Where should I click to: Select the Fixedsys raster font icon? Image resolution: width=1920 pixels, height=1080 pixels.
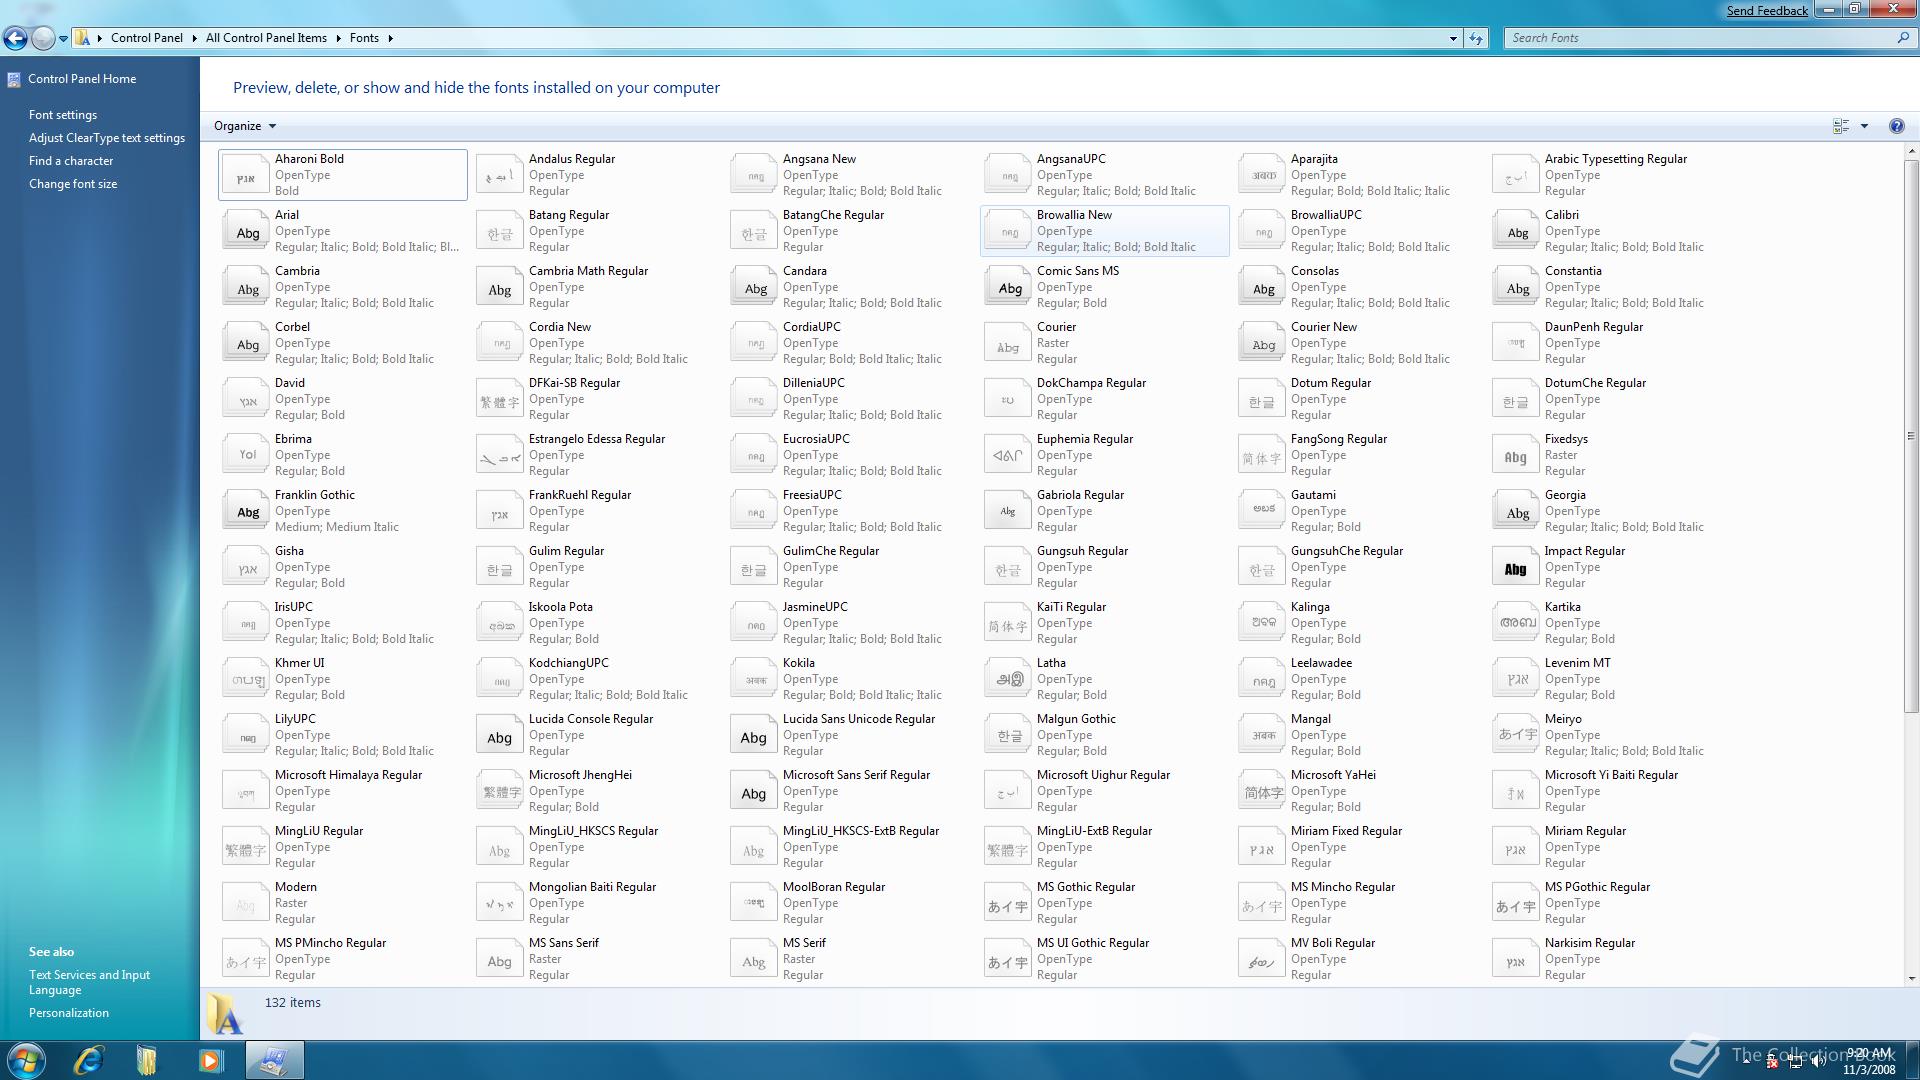click(1516, 455)
